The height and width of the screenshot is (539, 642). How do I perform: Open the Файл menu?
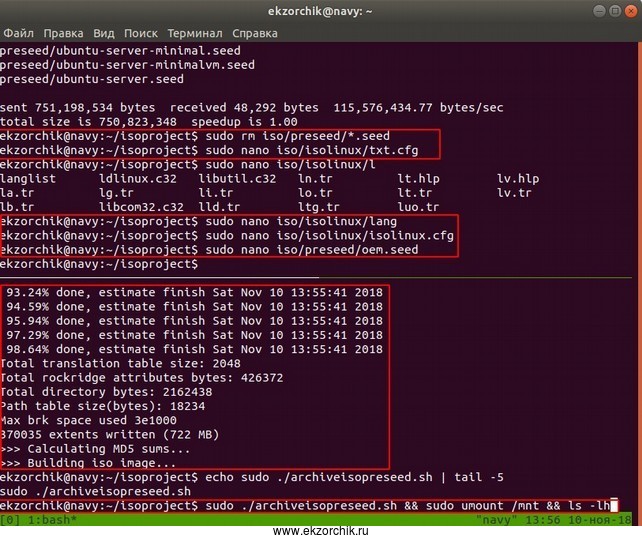18,33
